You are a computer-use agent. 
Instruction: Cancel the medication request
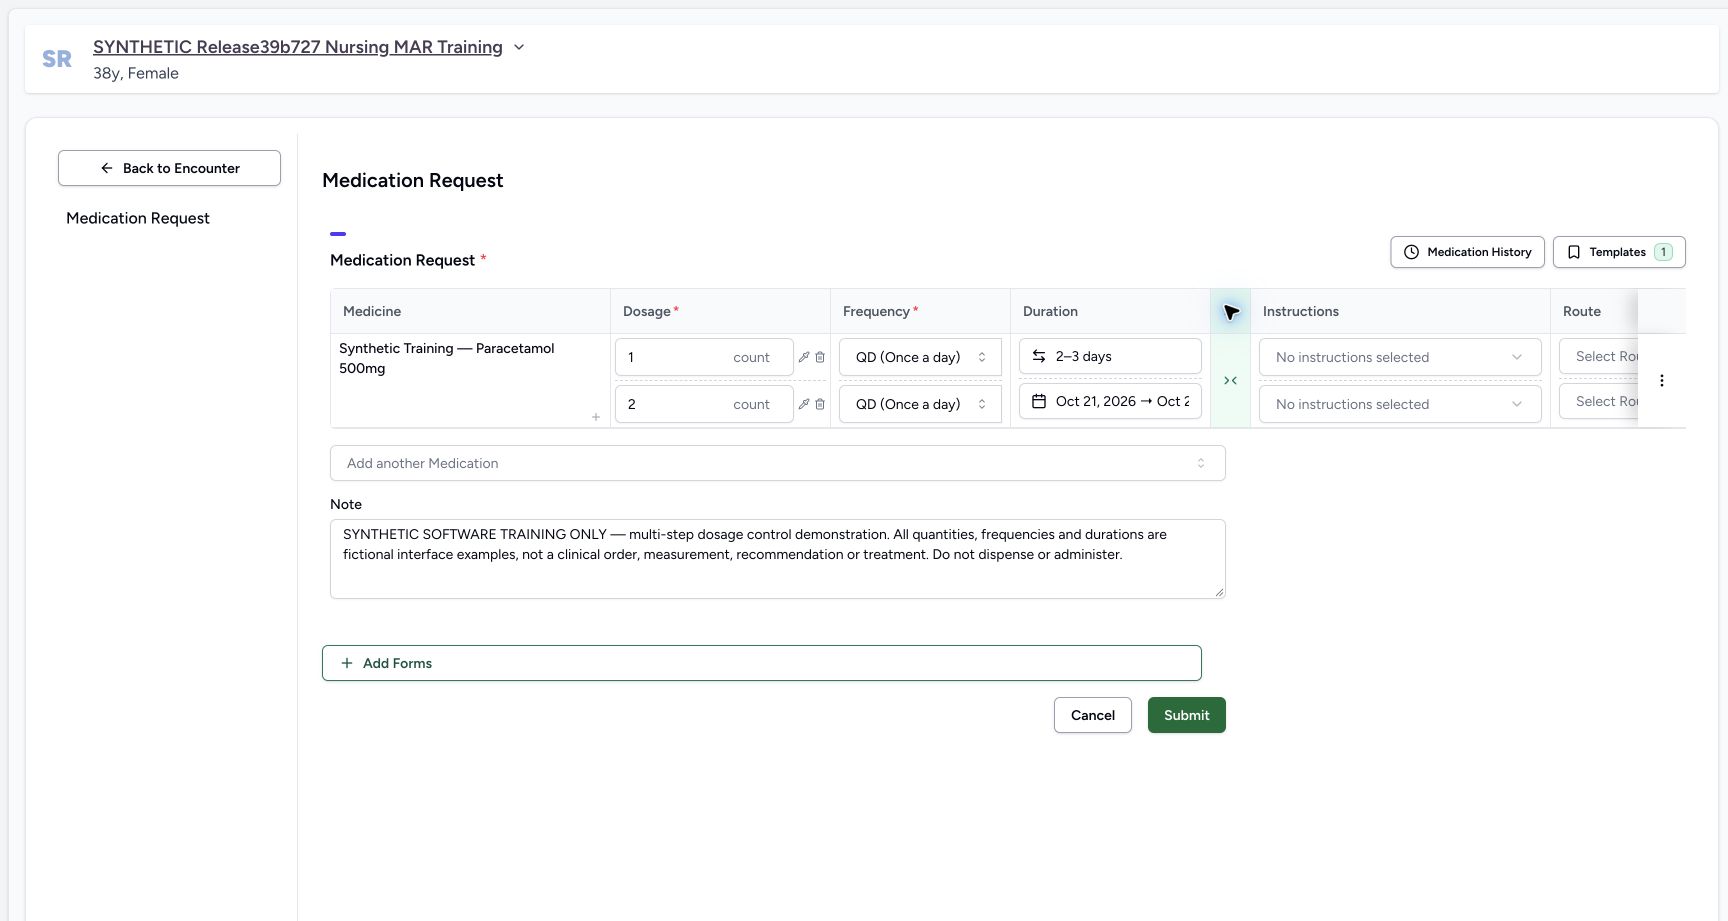[1092, 715]
